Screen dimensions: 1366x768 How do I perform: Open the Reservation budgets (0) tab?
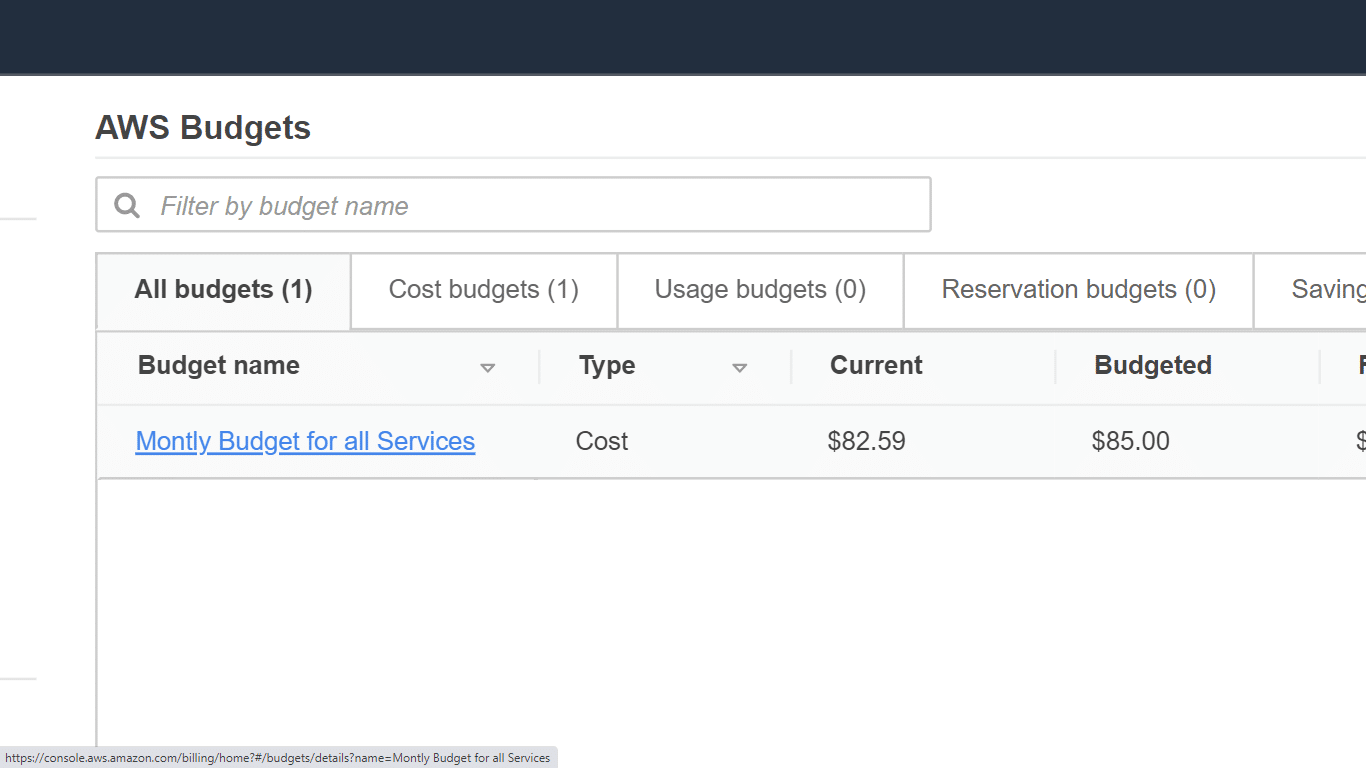point(1078,290)
